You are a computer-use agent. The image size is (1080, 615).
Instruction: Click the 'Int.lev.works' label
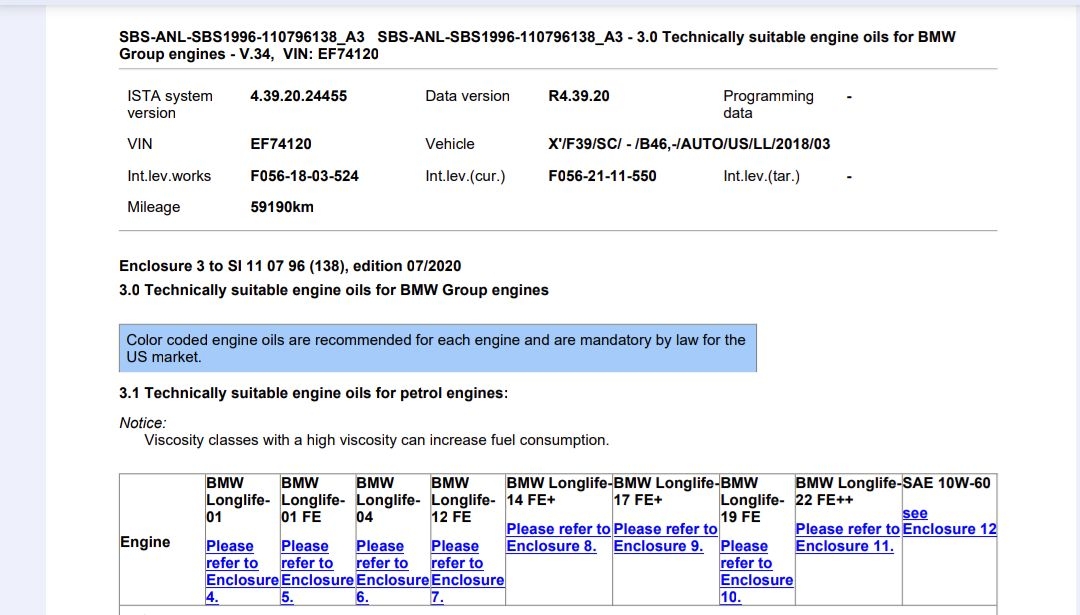point(169,176)
